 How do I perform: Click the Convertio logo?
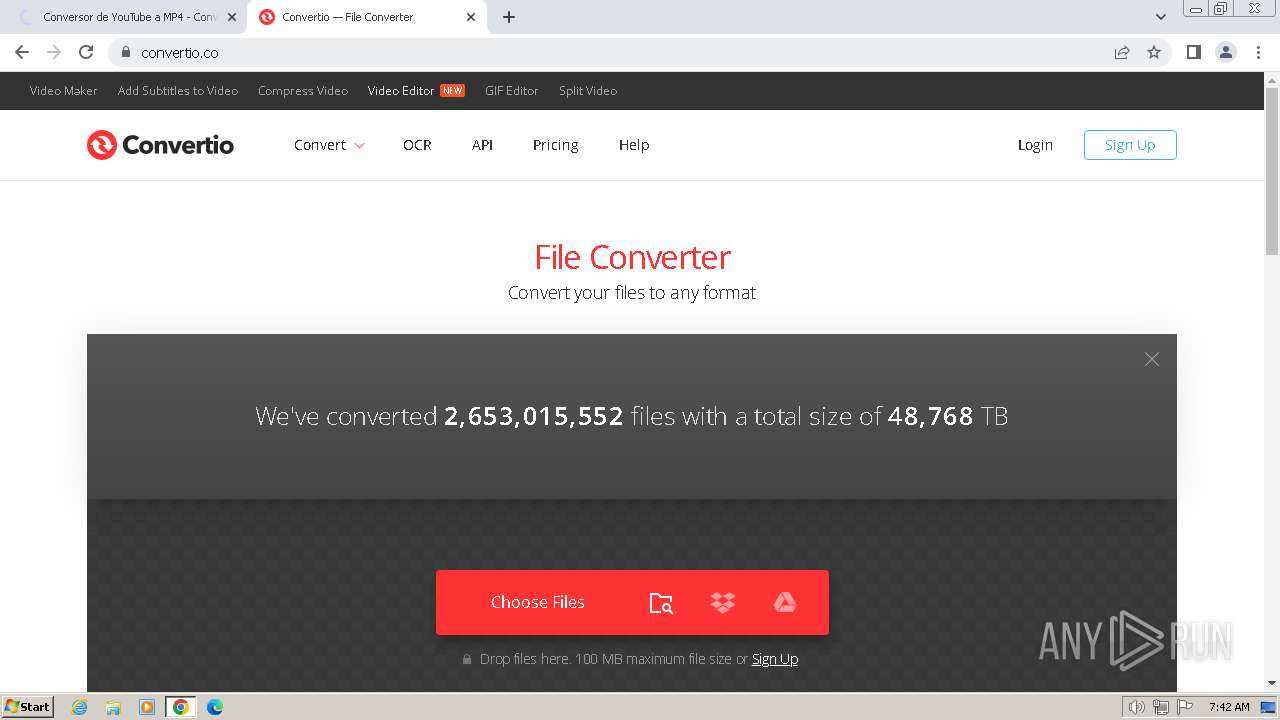pyautogui.click(x=160, y=145)
